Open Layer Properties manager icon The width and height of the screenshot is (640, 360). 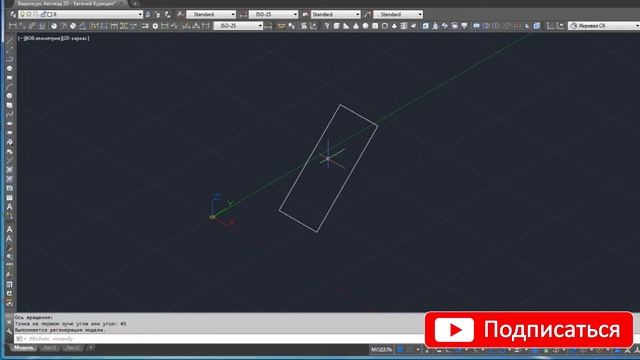coord(13,14)
